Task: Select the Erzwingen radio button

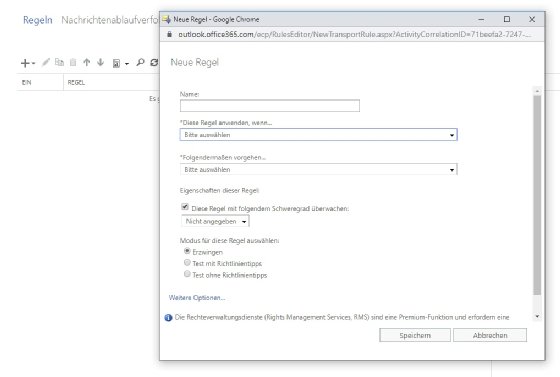Action: pos(187,251)
